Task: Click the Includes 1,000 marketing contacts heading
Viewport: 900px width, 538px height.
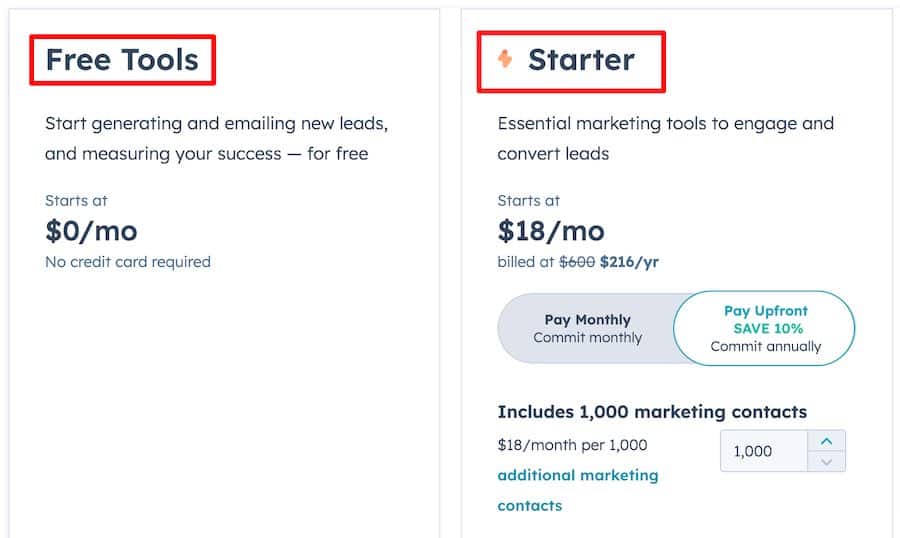Action: 652,412
